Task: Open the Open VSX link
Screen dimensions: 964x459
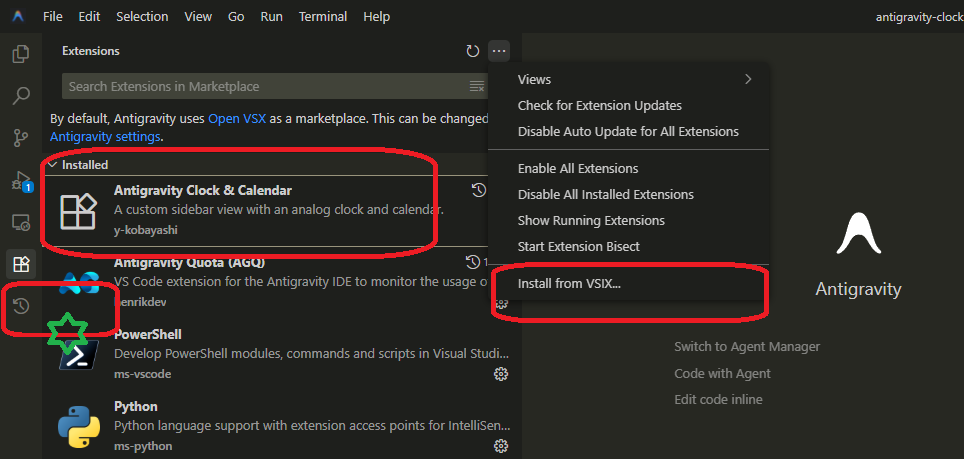Action: coord(237,119)
